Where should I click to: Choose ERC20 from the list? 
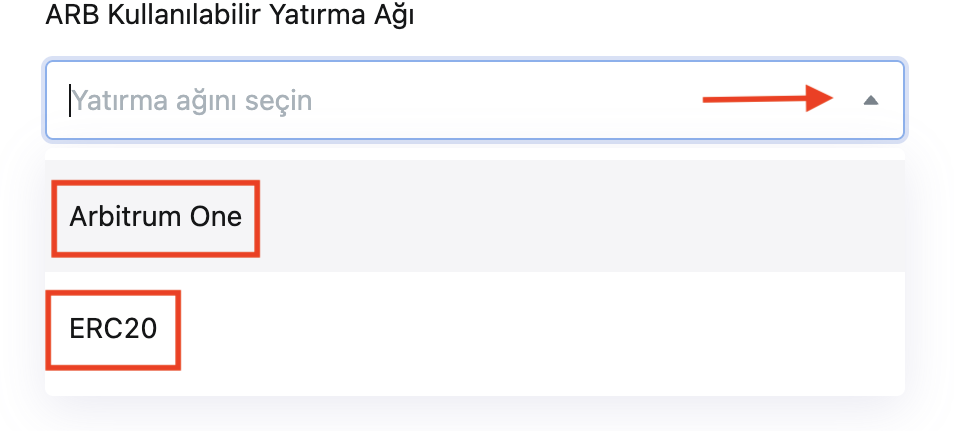click(475, 328)
